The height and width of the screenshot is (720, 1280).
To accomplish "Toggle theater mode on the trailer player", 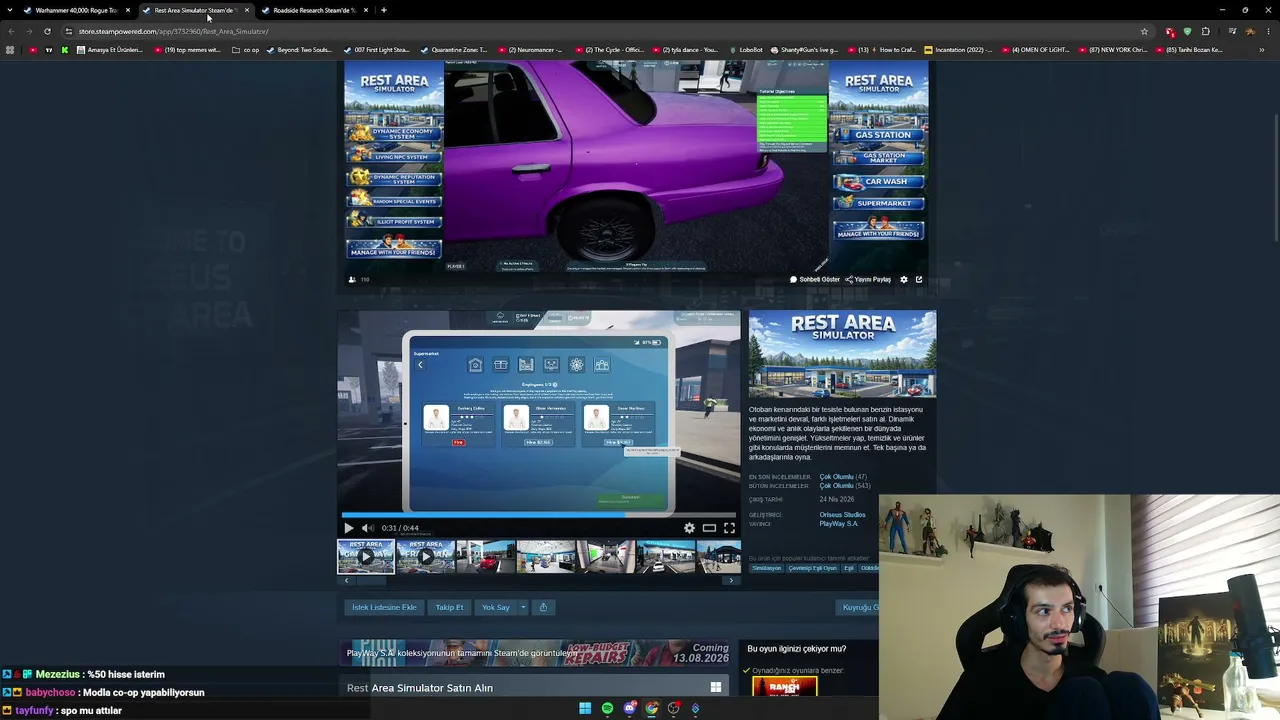I will pyautogui.click(x=709, y=528).
